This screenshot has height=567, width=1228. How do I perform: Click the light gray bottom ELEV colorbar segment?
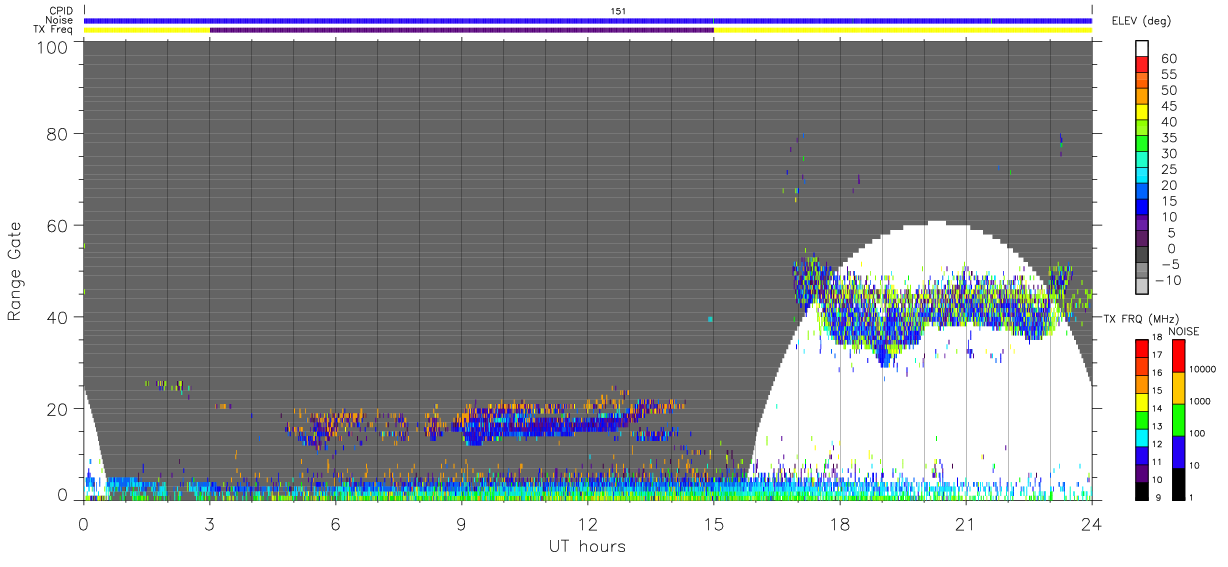point(1143,286)
